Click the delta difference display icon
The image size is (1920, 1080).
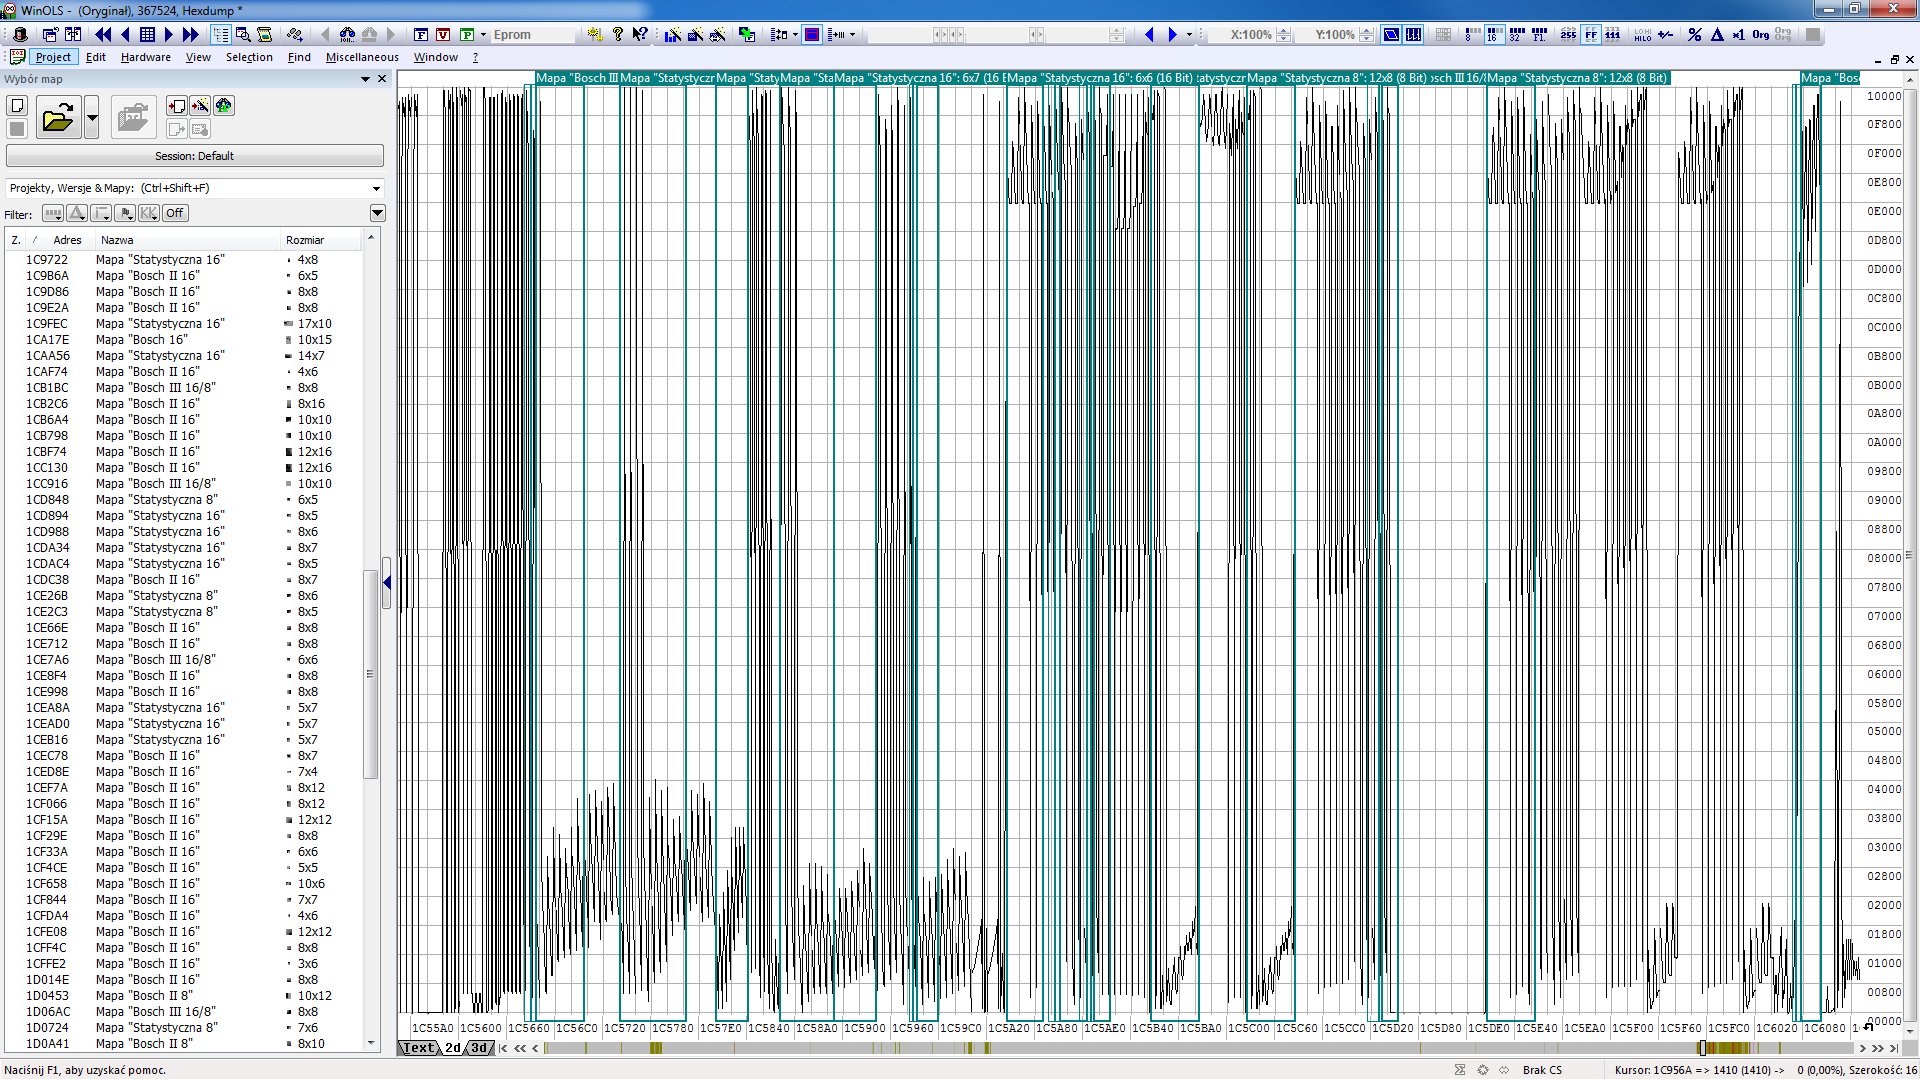click(1717, 34)
